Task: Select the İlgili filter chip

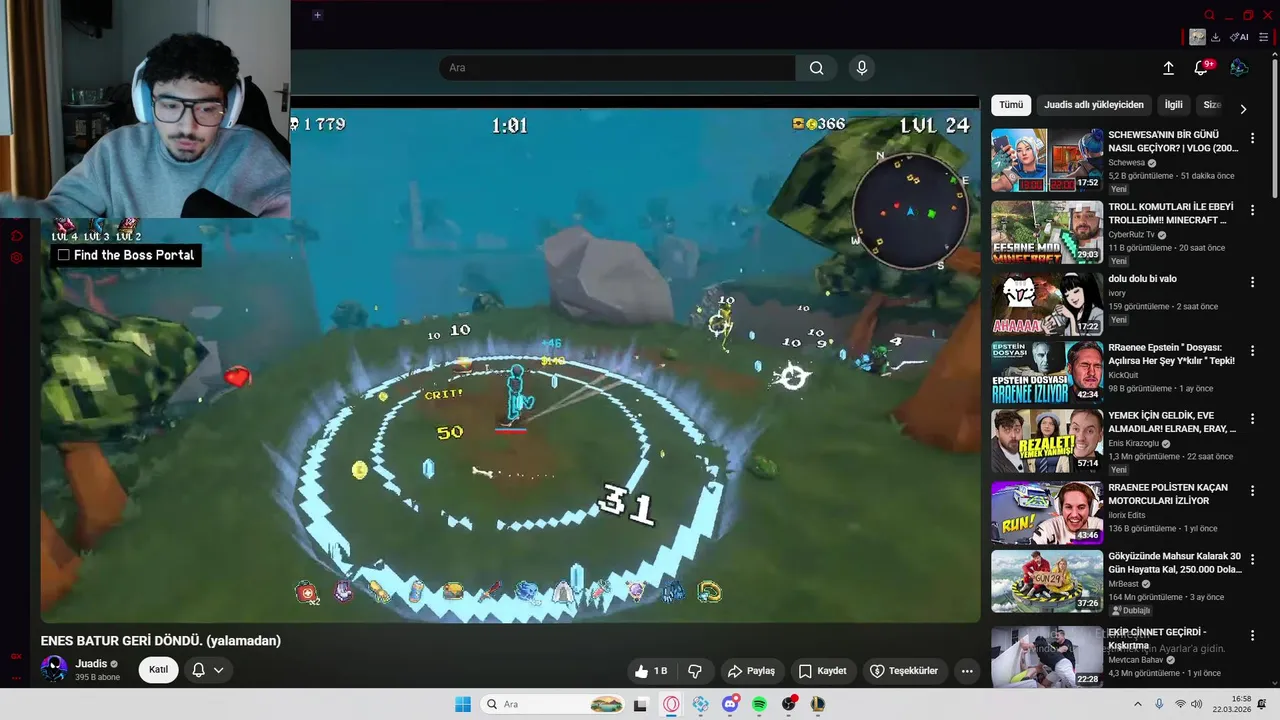Action: point(1173,105)
